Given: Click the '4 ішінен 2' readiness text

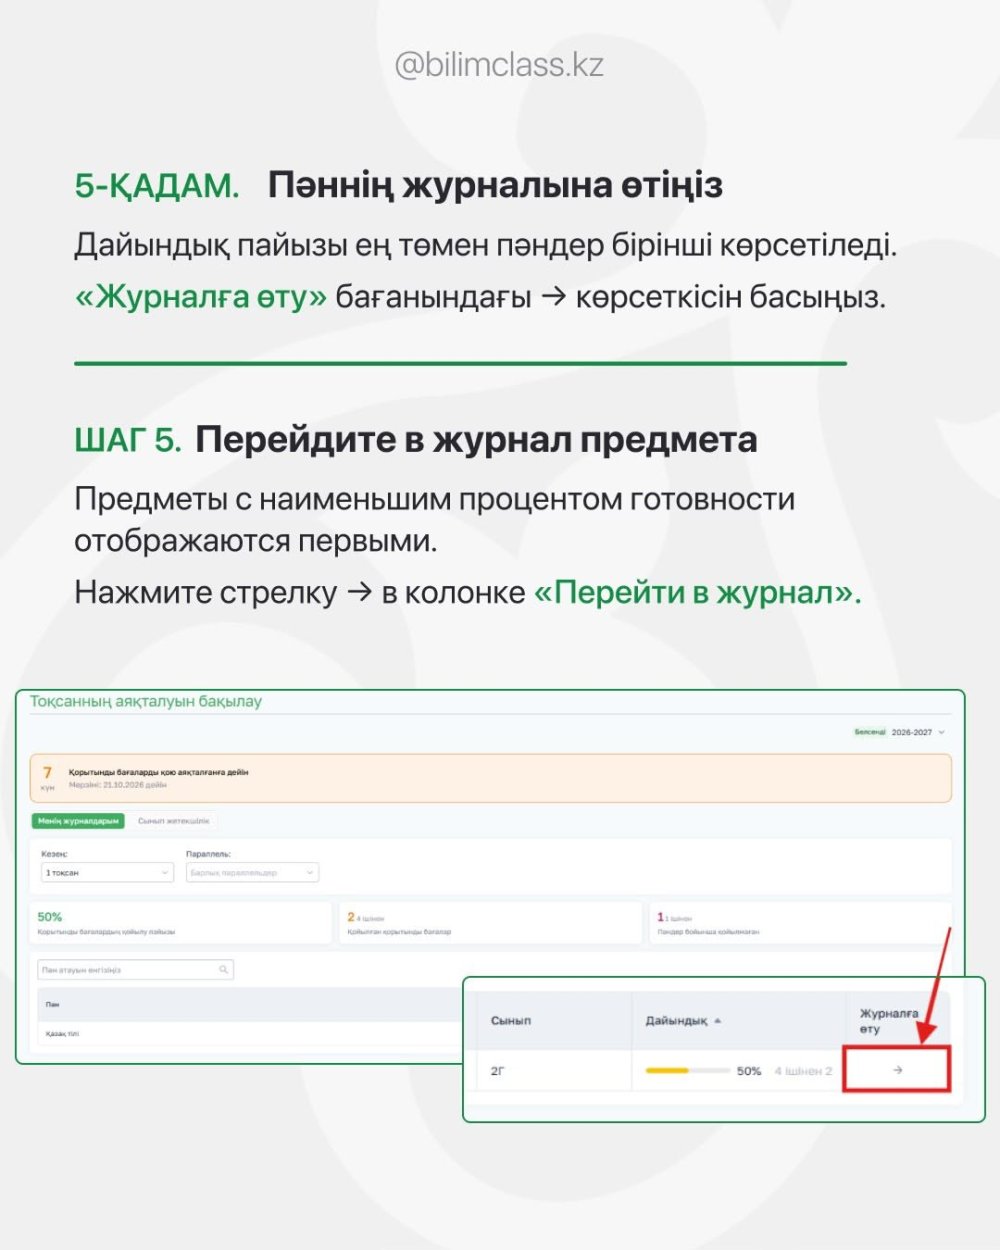Looking at the screenshot, I should click(803, 1071).
